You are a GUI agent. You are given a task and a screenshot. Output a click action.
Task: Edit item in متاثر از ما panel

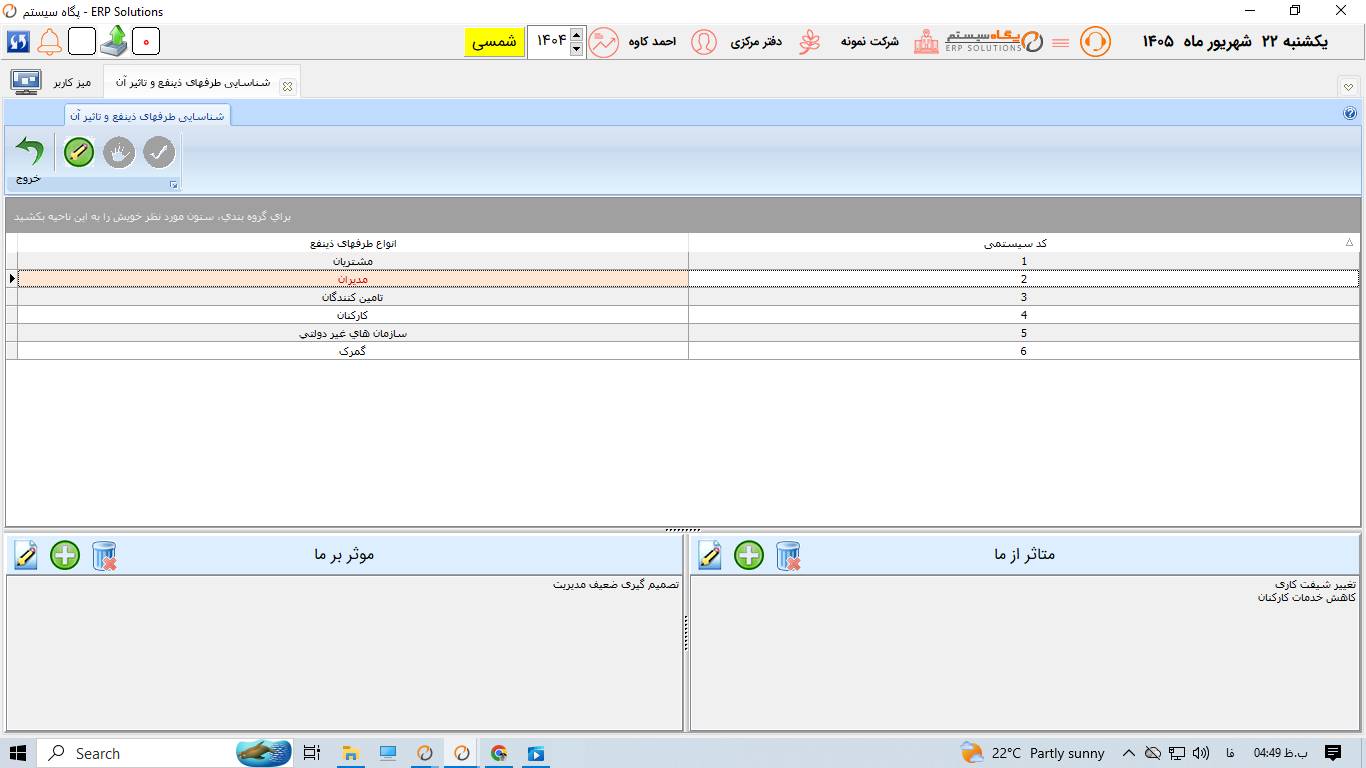(x=710, y=555)
